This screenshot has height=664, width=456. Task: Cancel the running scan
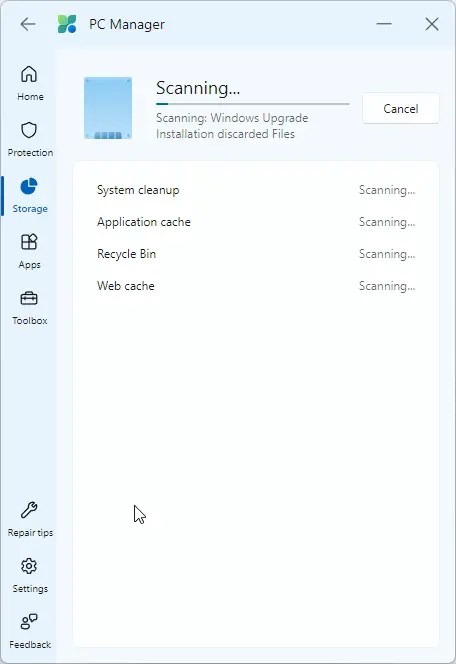pos(401,109)
